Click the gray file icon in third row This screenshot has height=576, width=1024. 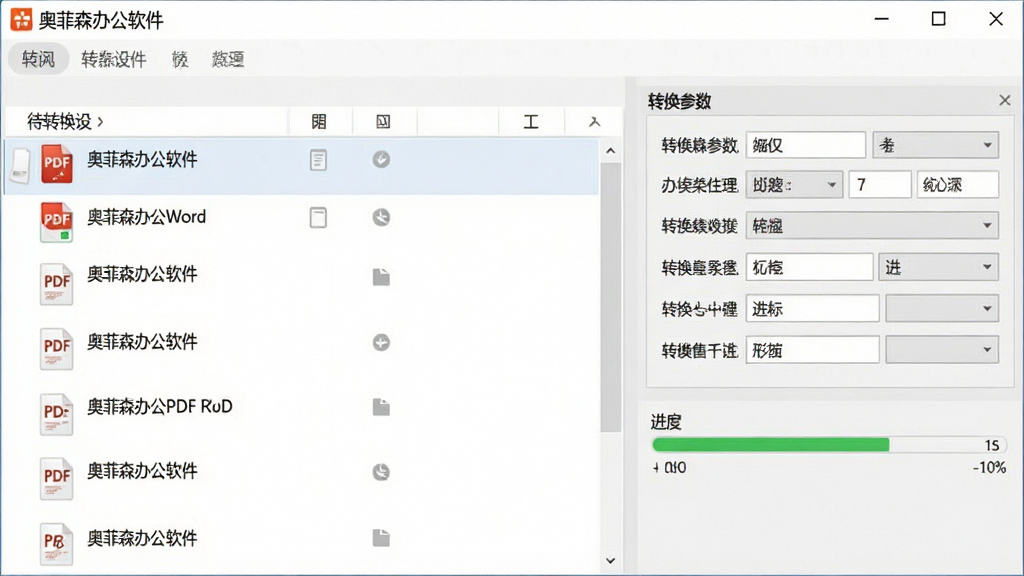click(381, 277)
